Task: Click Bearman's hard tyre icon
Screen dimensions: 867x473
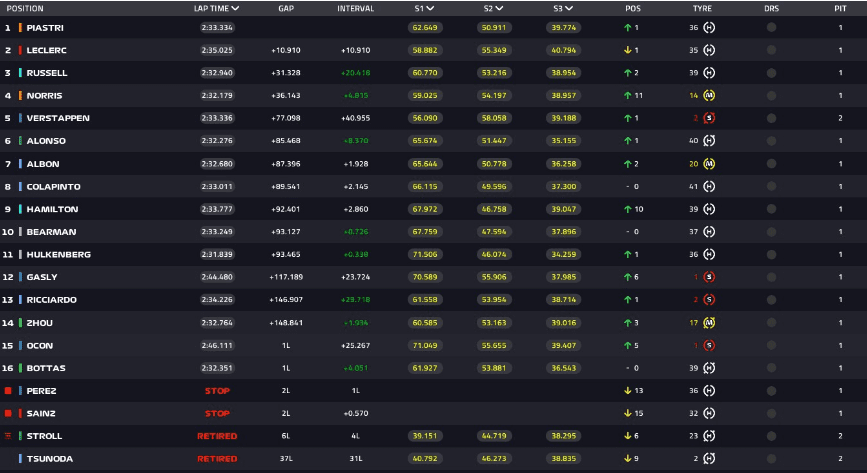Action: click(x=709, y=232)
